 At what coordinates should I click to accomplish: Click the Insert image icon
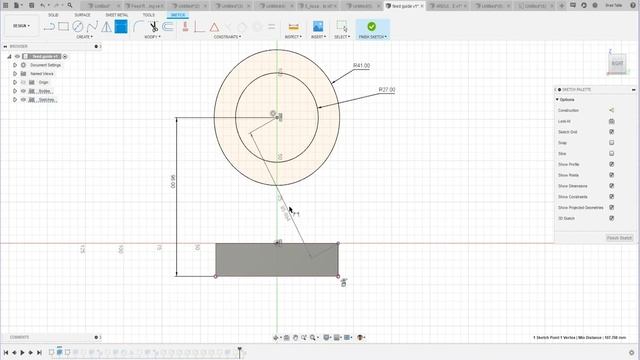point(318,27)
